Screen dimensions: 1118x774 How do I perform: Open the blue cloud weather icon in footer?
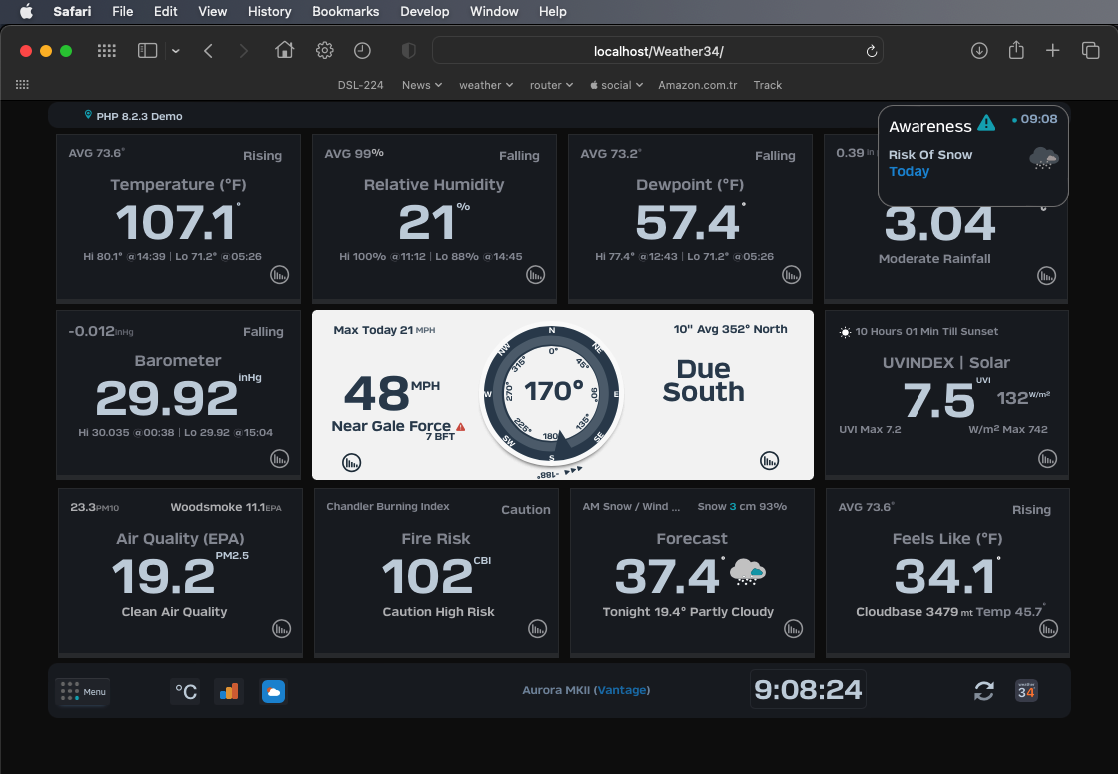(273, 691)
